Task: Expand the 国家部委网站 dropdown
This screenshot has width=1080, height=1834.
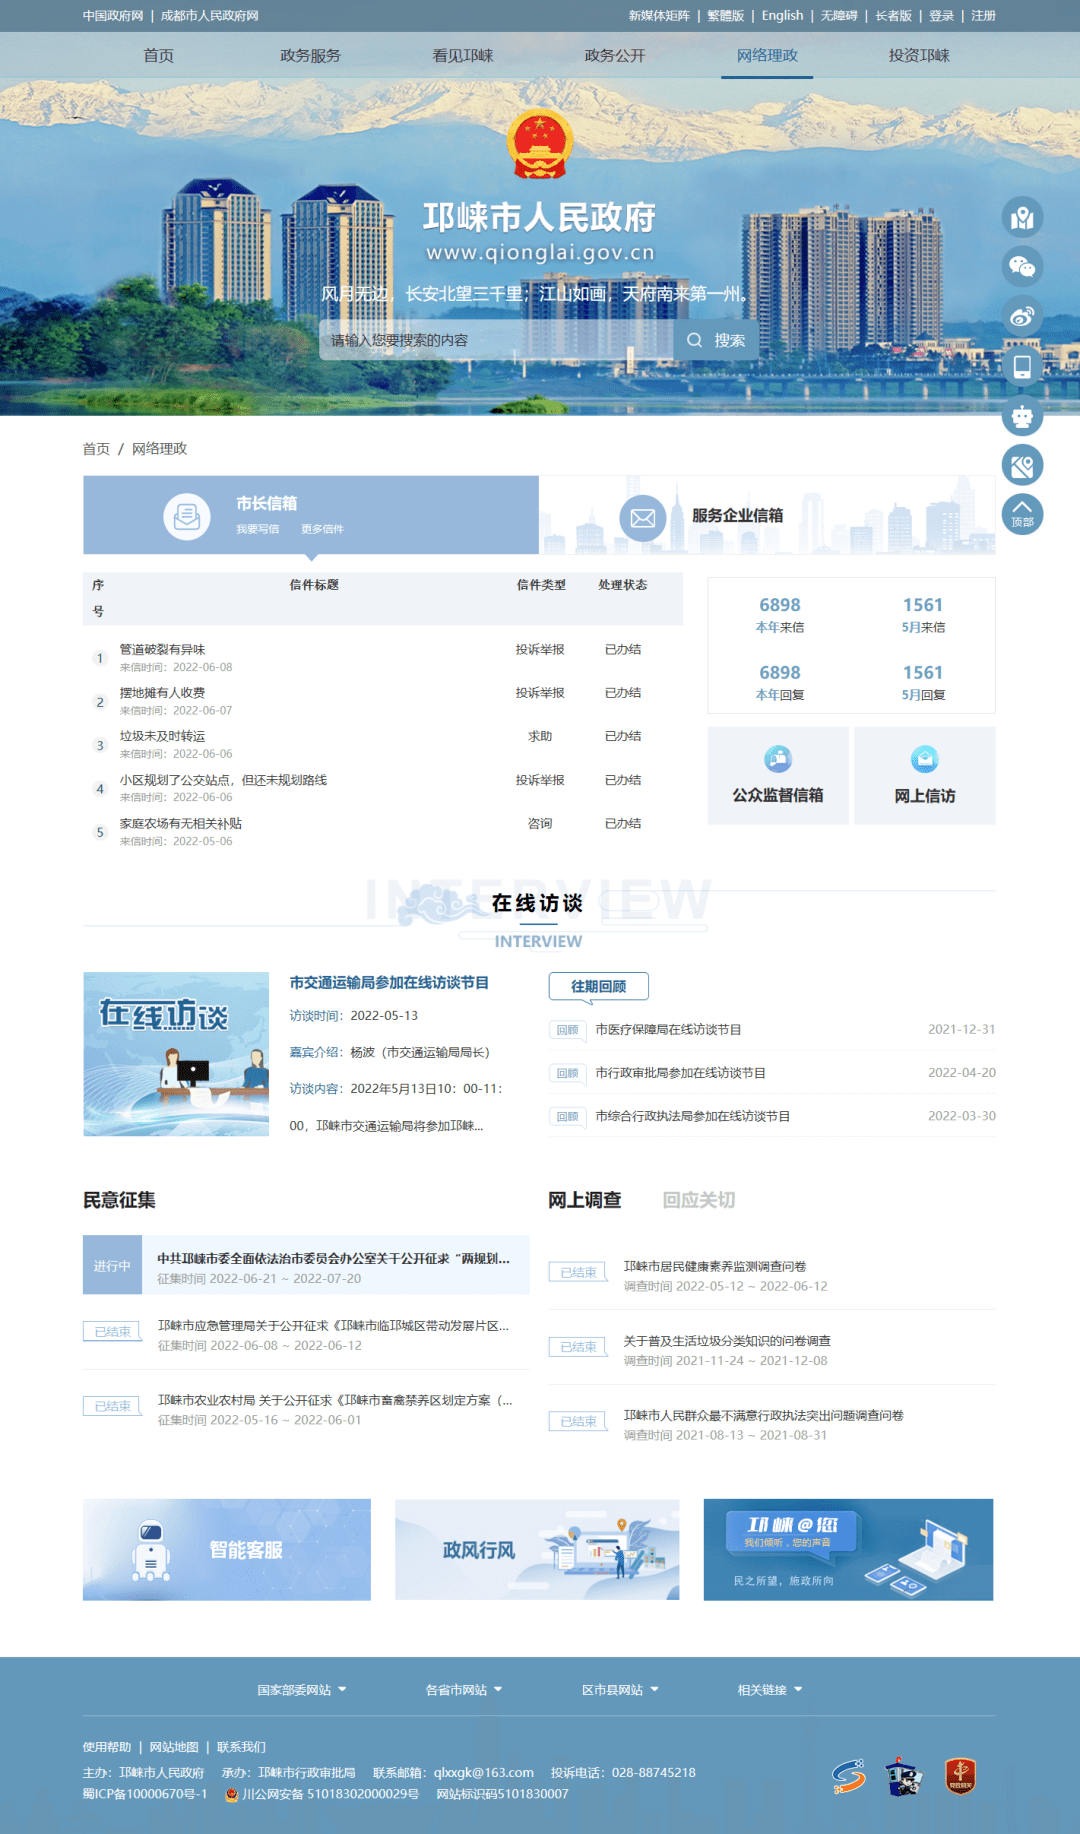Action: [301, 1690]
